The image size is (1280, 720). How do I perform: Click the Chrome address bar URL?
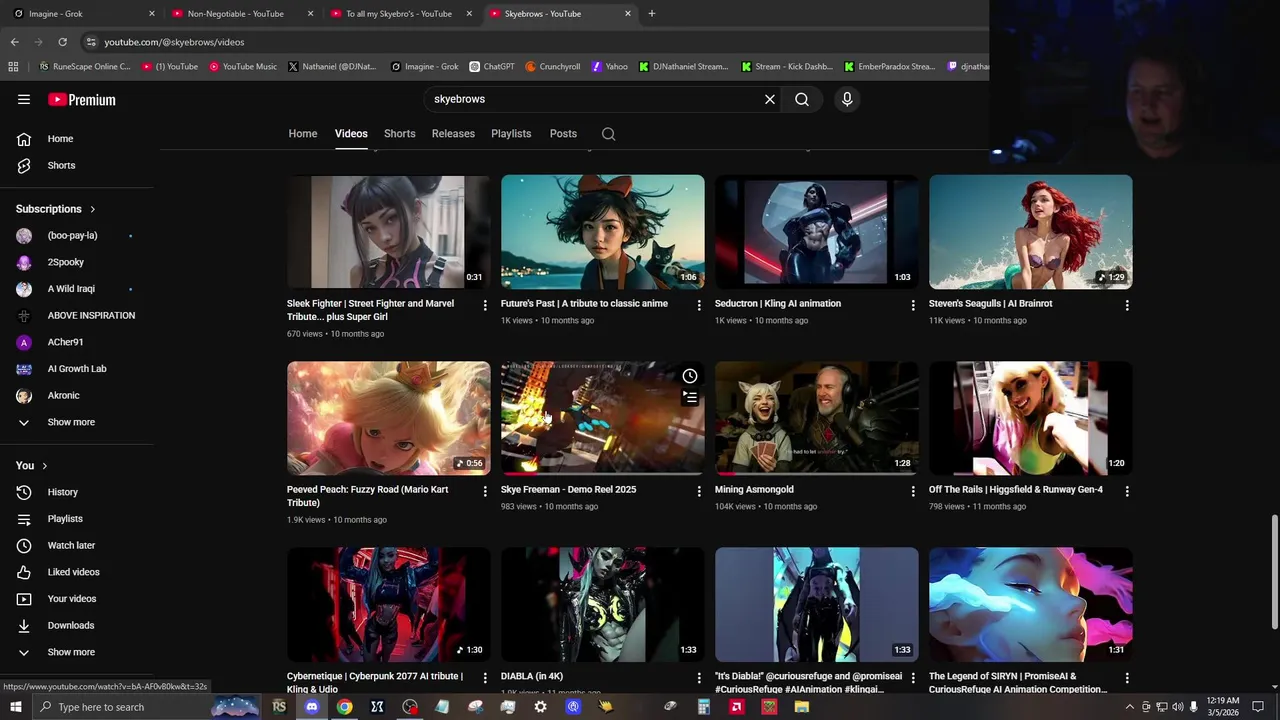tap(174, 42)
